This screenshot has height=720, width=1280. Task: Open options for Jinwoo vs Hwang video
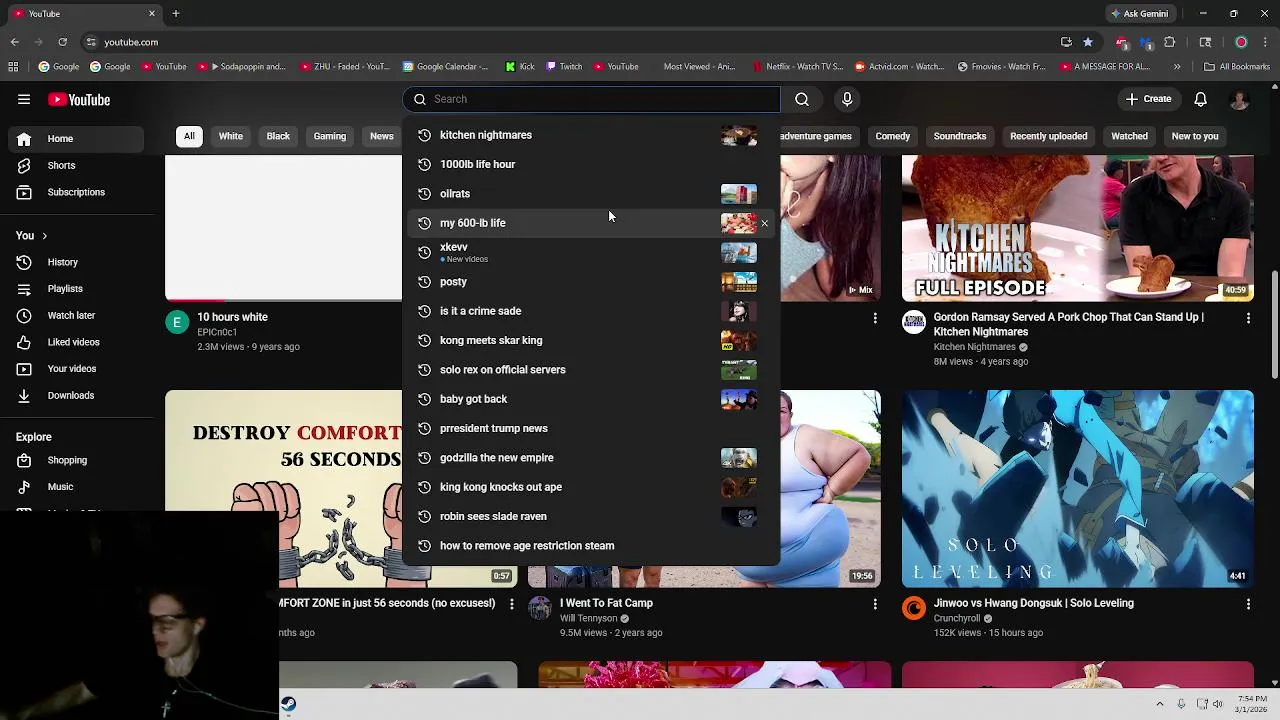coord(1248,604)
